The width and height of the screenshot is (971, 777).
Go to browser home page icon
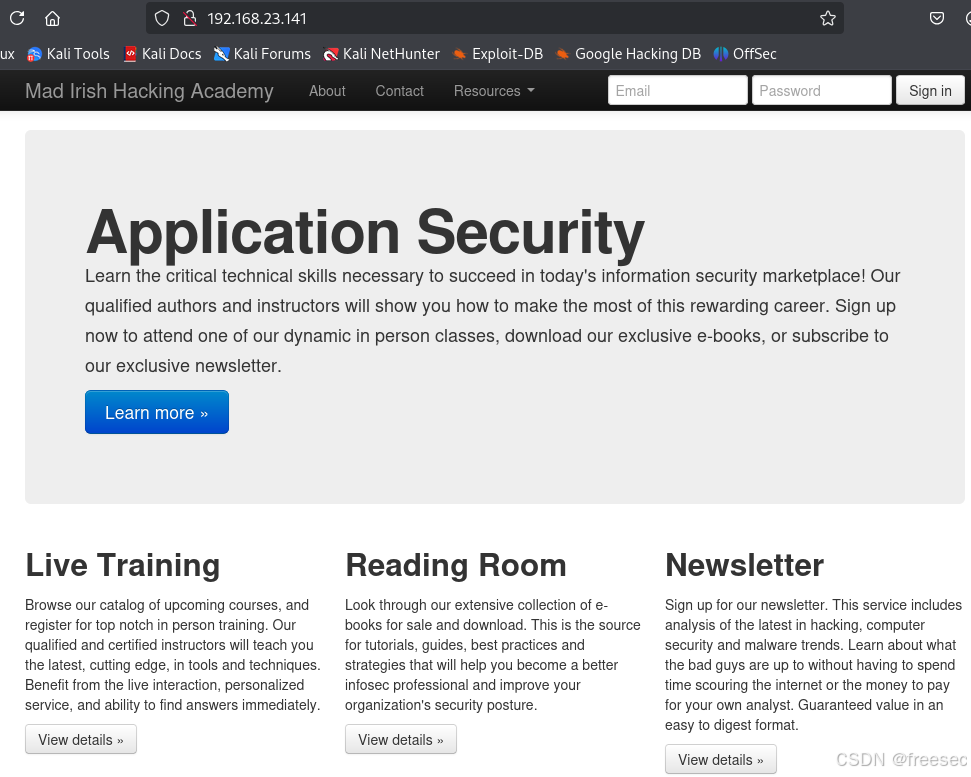click(53, 18)
